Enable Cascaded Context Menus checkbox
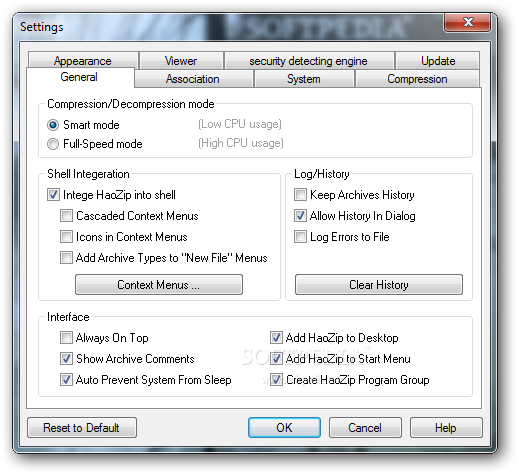 66,216
